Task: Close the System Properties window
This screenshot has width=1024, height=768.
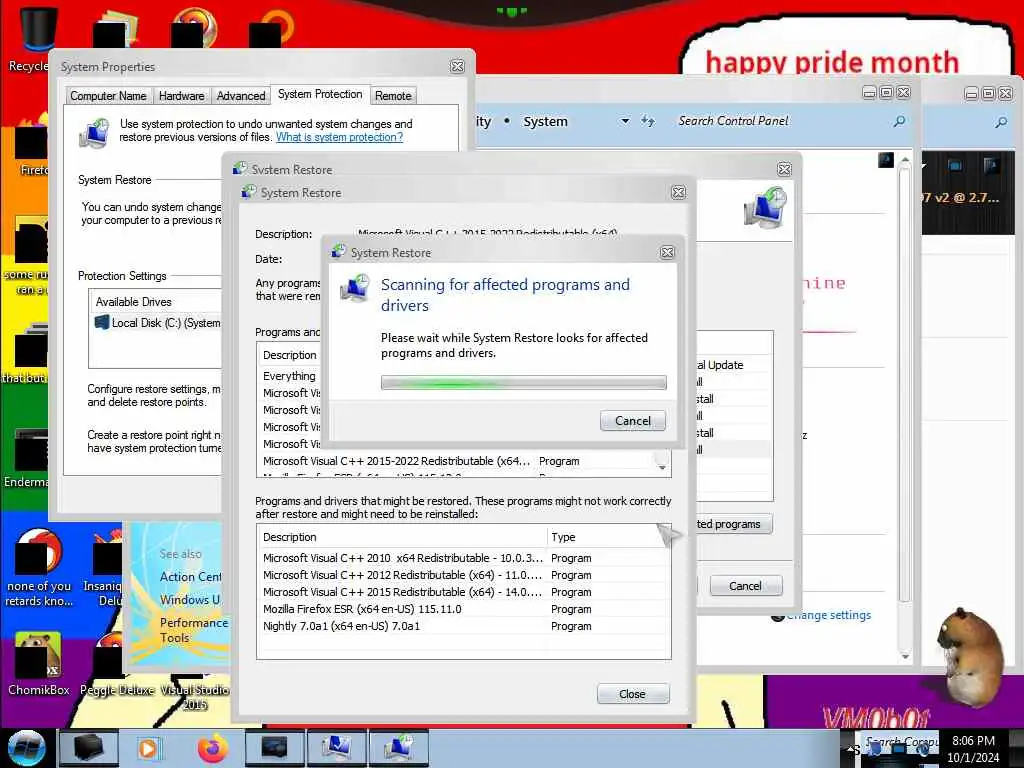Action: click(457, 67)
